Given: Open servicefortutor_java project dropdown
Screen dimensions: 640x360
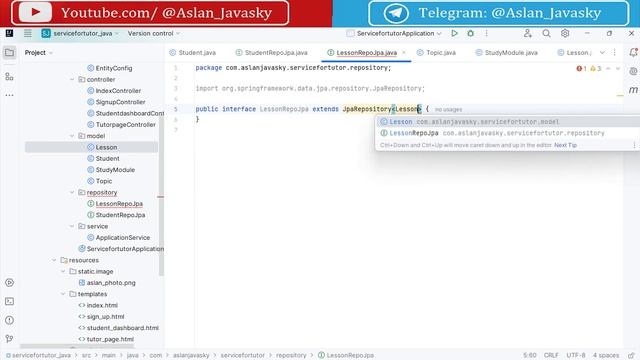Looking at the screenshot, I should point(80,33).
